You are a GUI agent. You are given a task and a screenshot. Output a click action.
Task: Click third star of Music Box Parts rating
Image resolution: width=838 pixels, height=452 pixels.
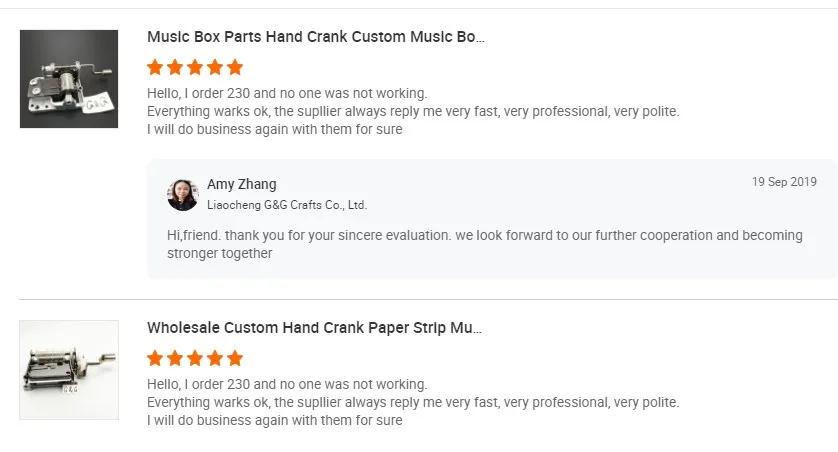[x=195, y=68]
